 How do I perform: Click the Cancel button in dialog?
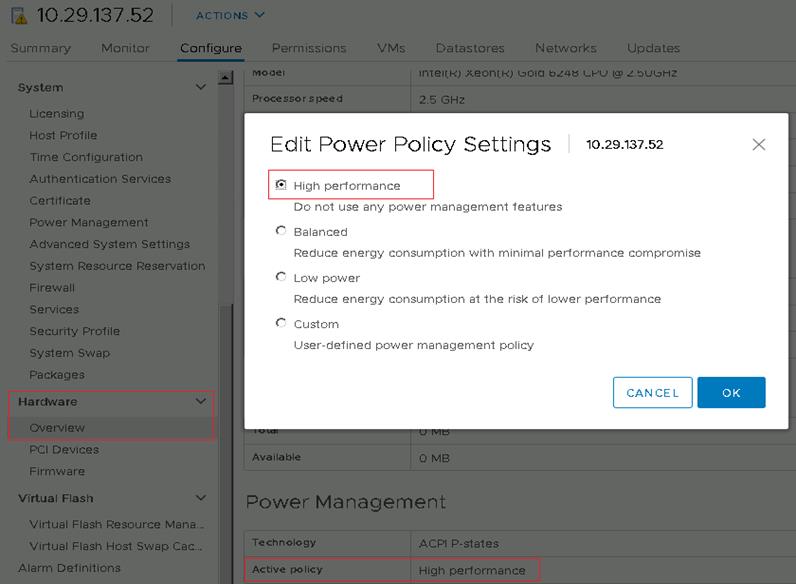652,393
